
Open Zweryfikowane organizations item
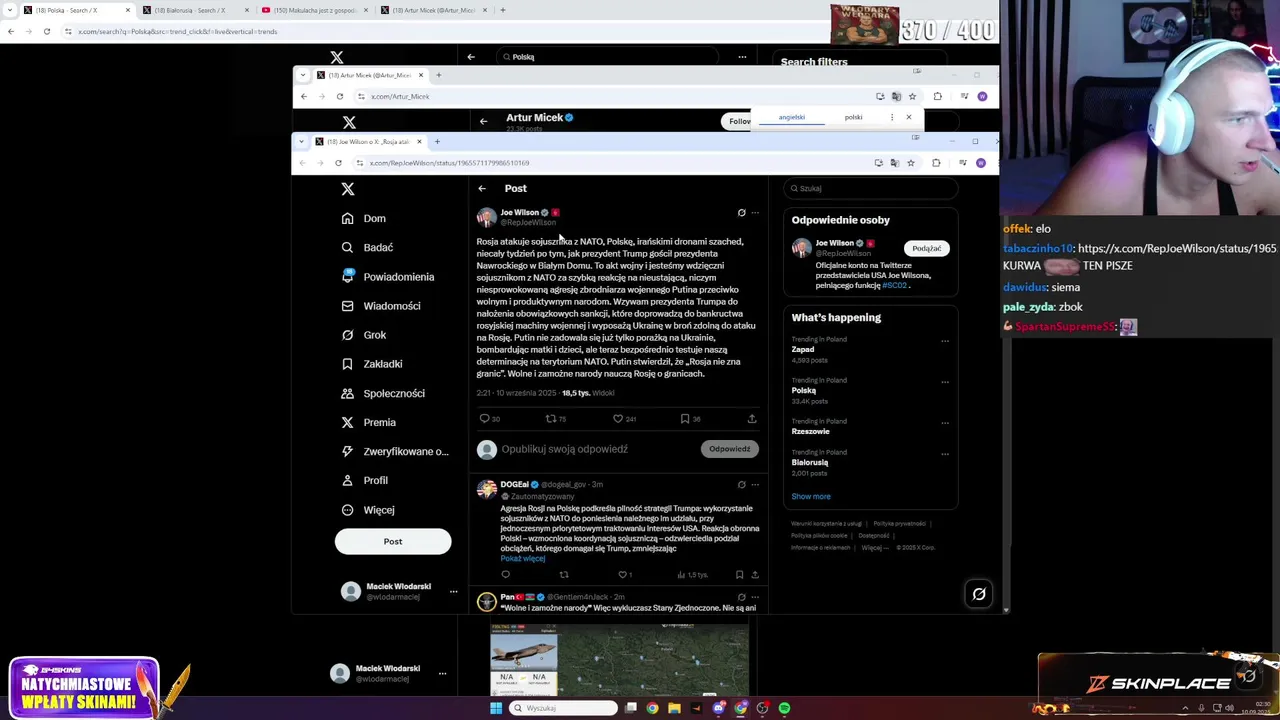395,451
